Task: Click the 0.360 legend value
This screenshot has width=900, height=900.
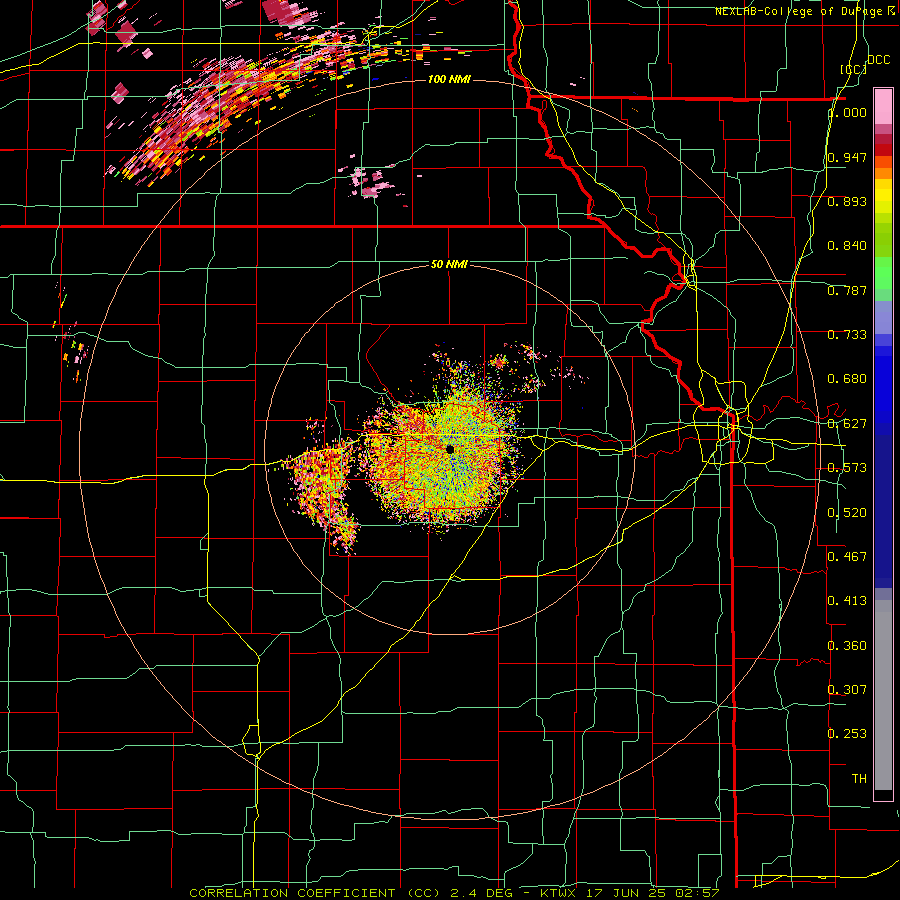Action: coord(847,646)
